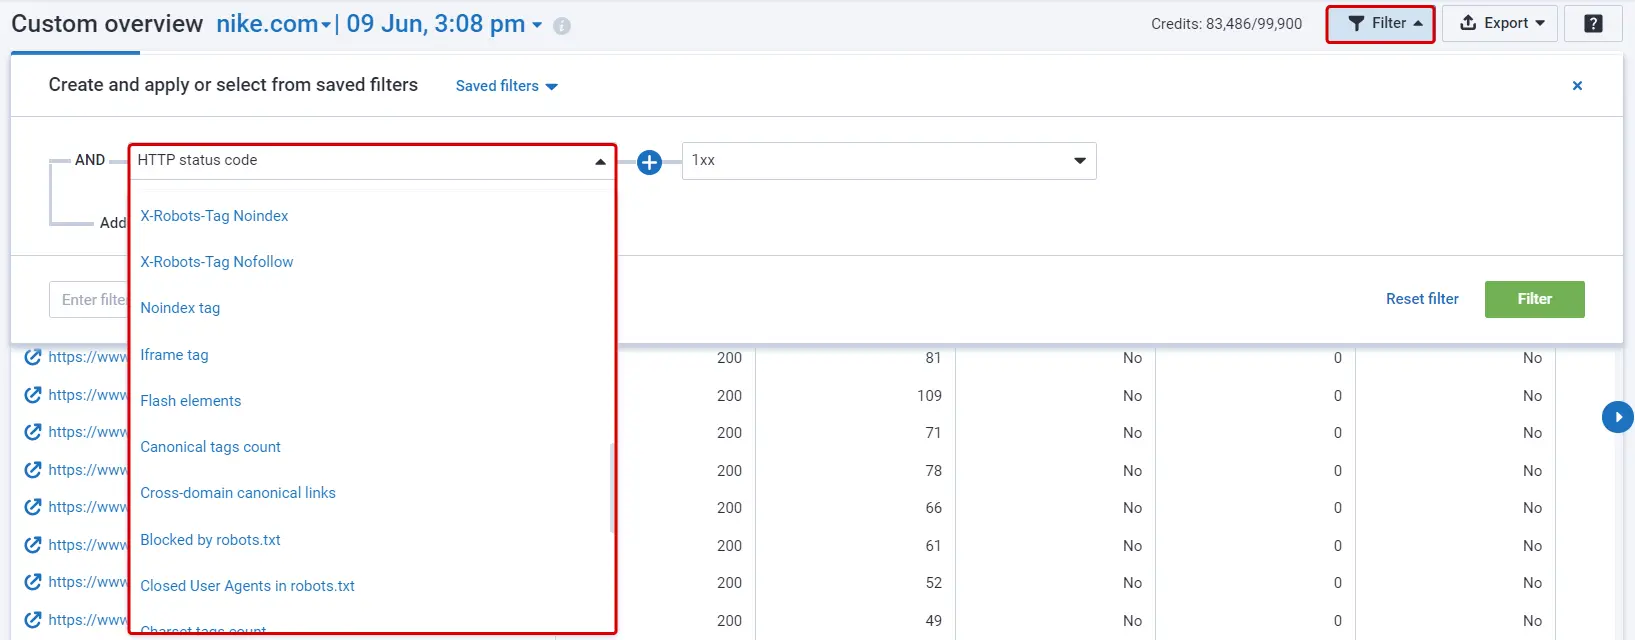Click the dropdown list scrollbar thumb

coord(611,487)
